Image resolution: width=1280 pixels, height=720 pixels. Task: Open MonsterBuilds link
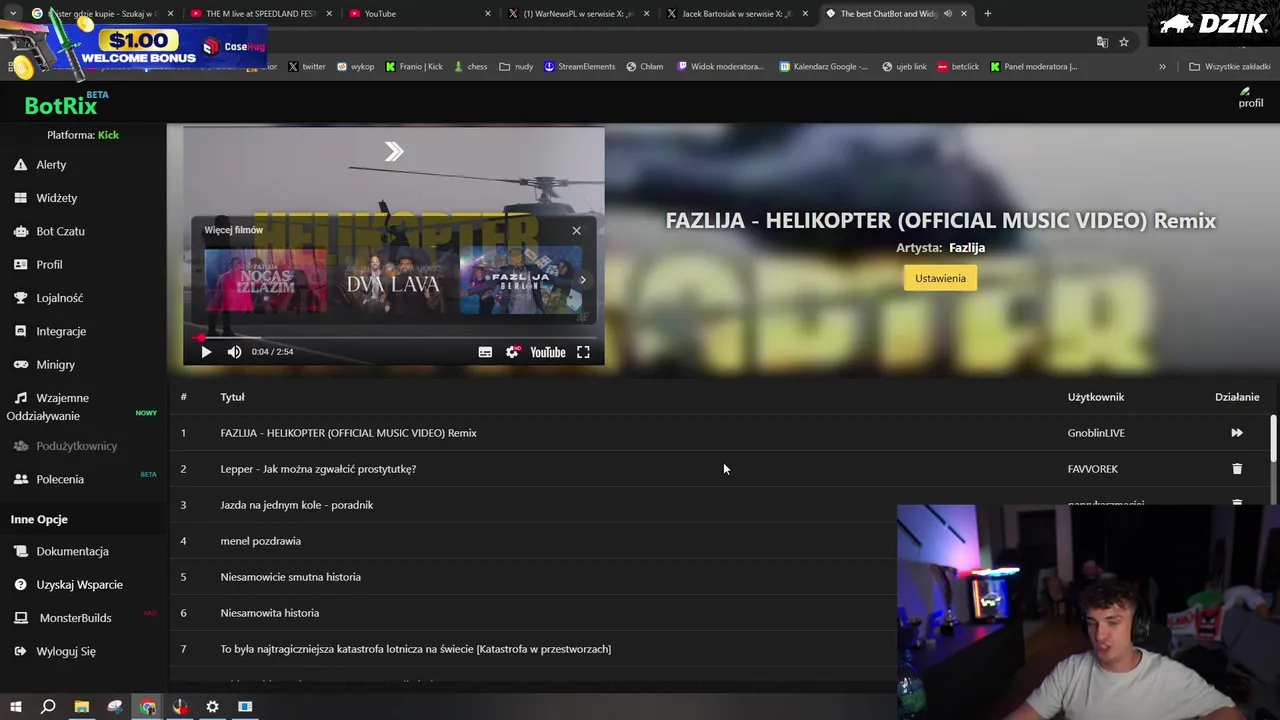point(75,618)
